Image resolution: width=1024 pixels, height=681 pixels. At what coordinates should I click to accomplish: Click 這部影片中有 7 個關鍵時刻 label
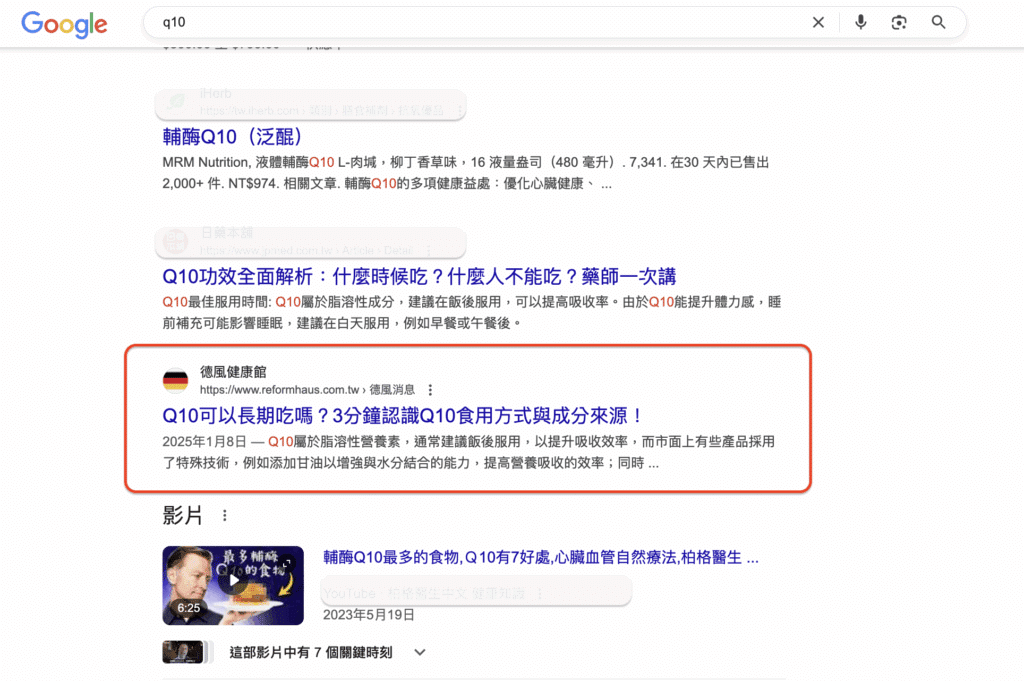click(311, 652)
